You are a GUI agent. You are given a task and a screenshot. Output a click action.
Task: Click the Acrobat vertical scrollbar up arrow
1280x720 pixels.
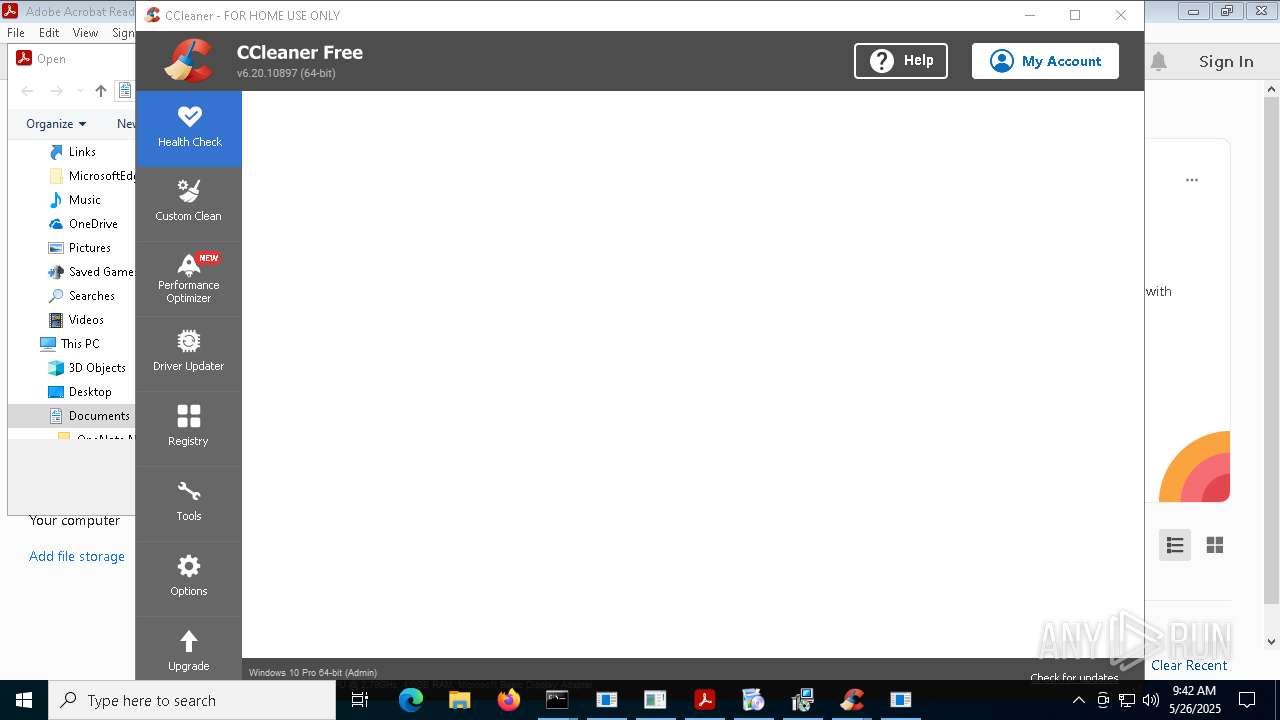coord(1272,90)
